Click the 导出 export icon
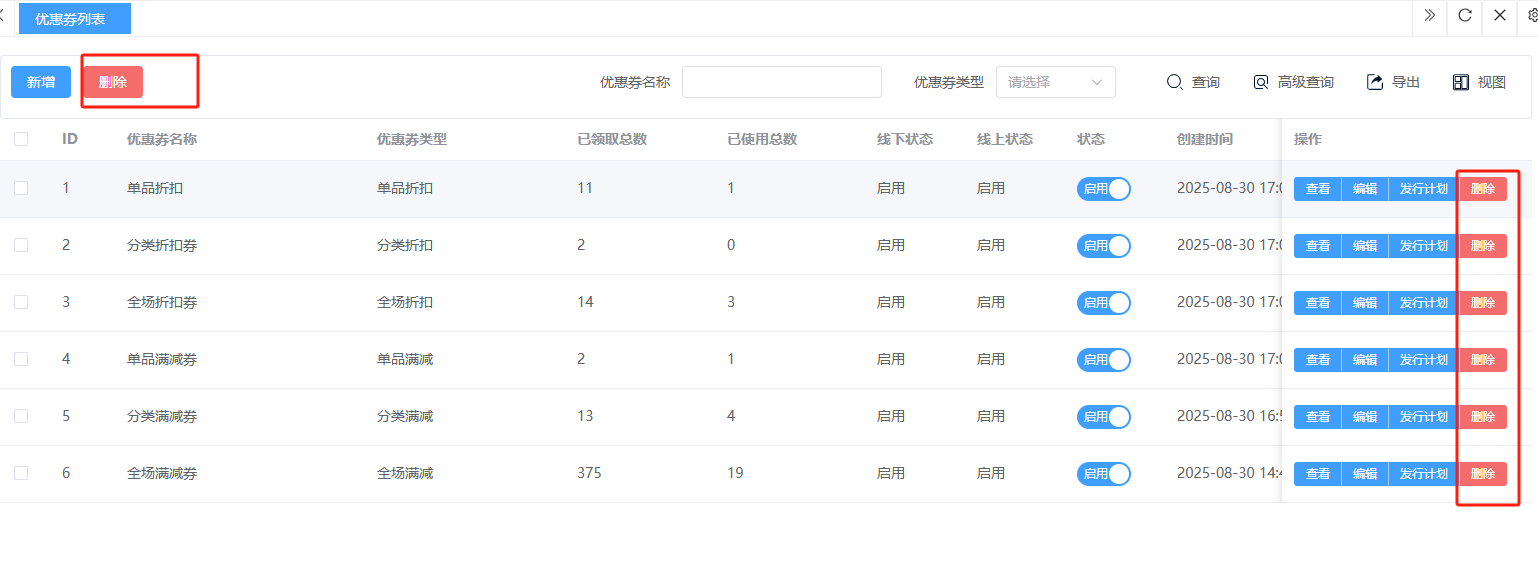 (x=1375, y=82)
